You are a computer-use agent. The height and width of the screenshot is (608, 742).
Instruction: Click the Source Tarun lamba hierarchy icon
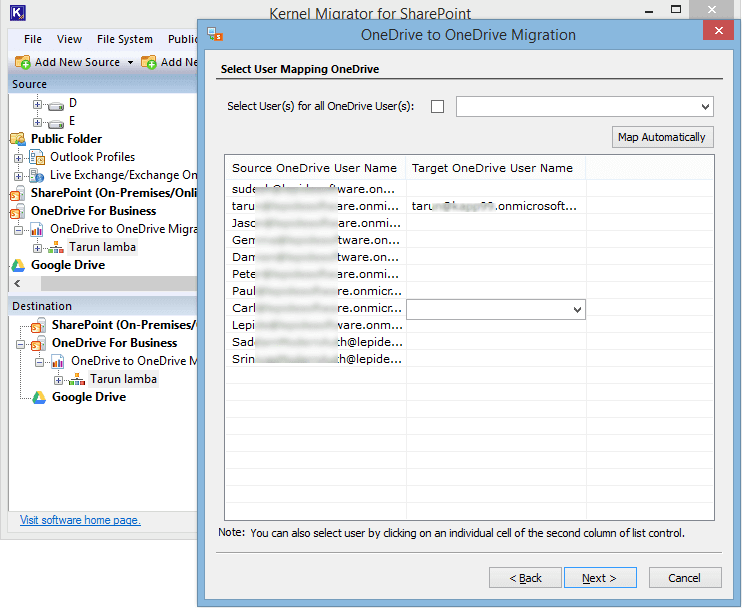tap(56, 247)
